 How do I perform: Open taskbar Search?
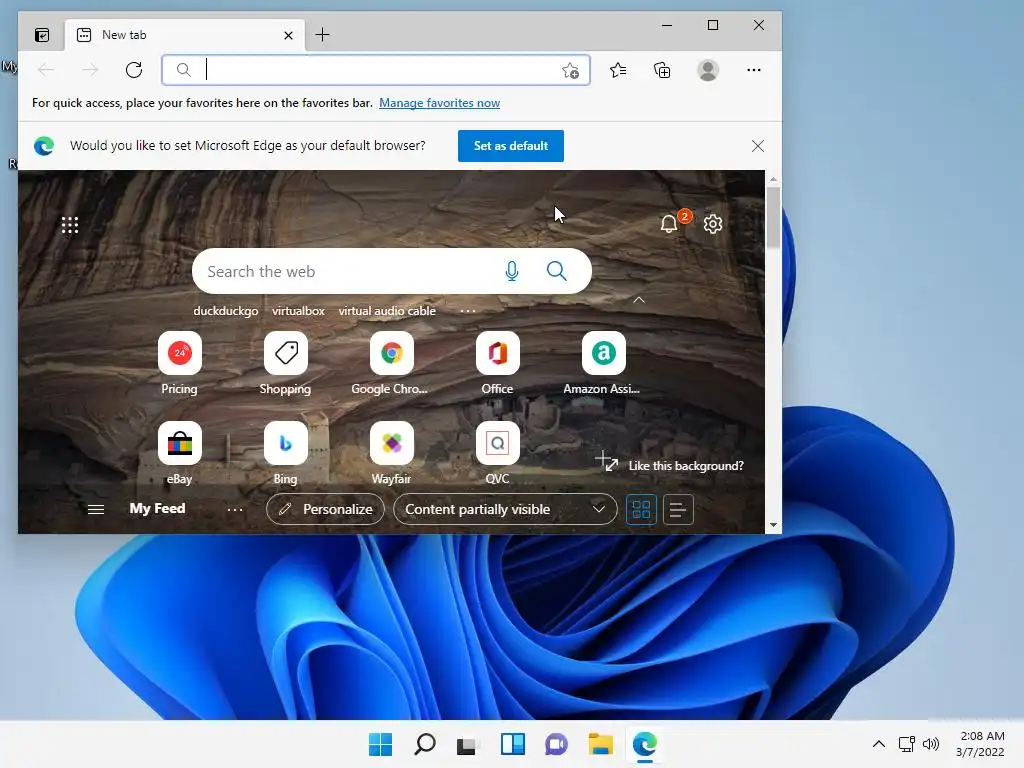pyautogui.click(x=424, y=744)
